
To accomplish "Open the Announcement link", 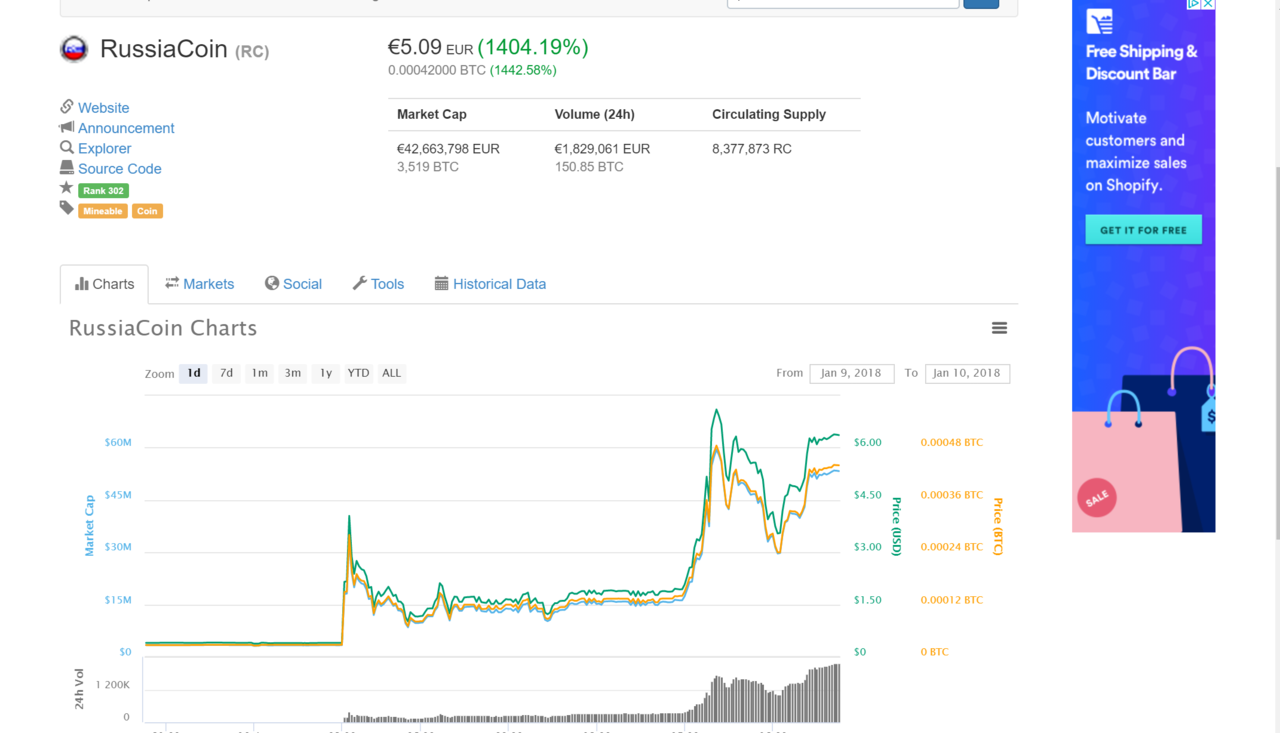I will tap(126, 128).
